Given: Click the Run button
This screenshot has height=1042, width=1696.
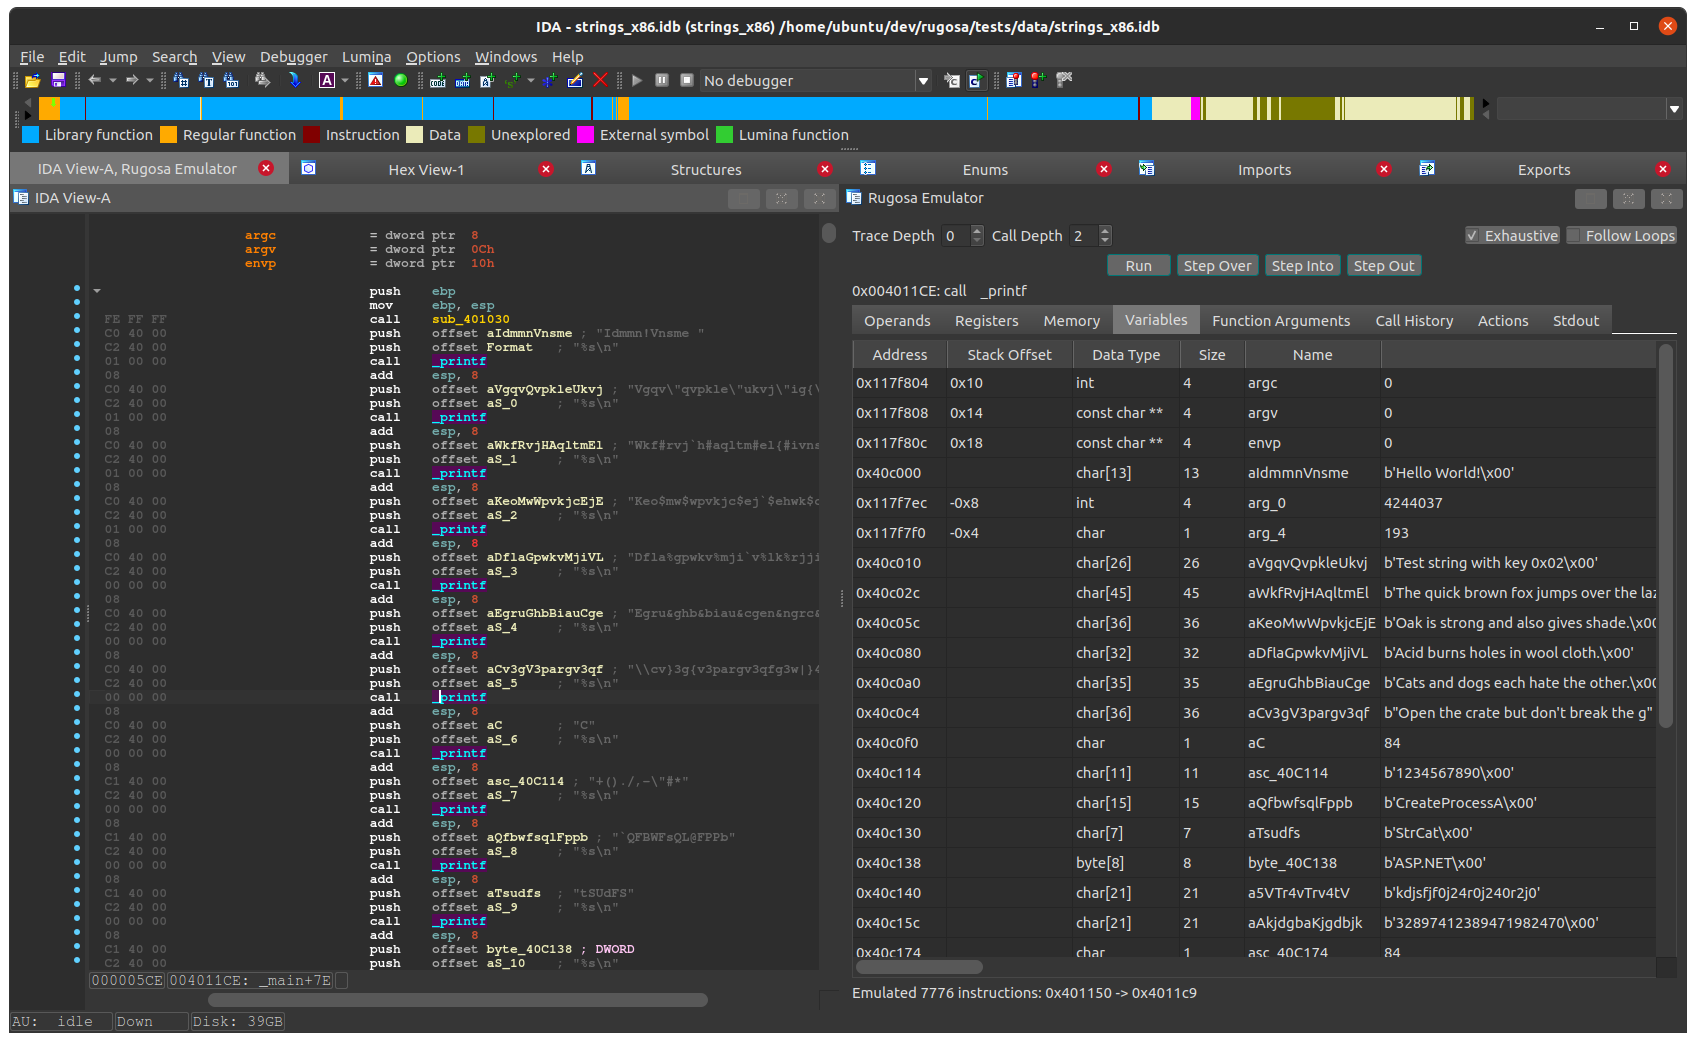Looking at the screenshot, I should pyautogui.click(x=1138, y=266).
